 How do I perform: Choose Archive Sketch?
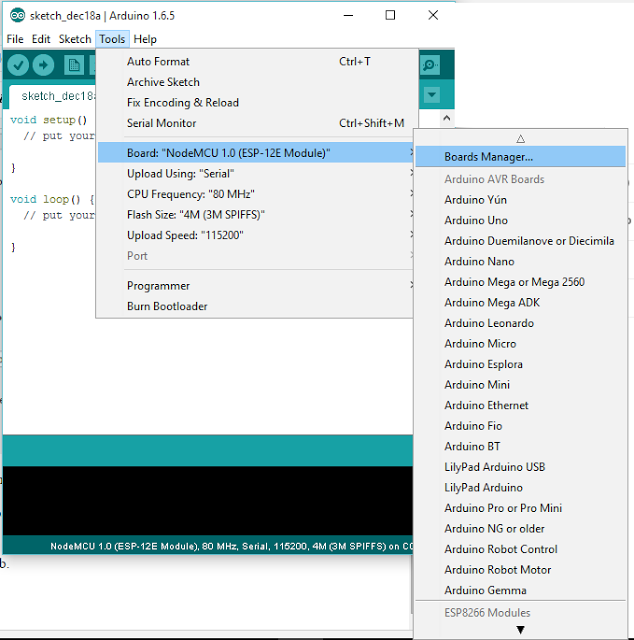tap(255, 82)
